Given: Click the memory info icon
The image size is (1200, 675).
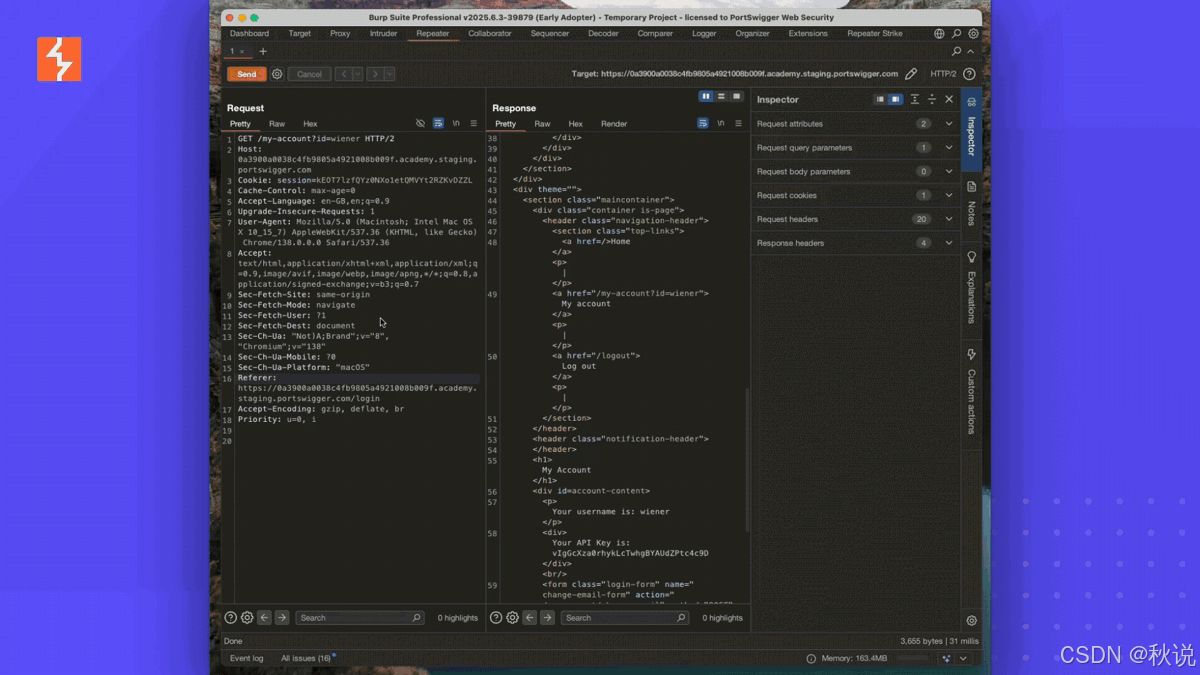Looking at the screenshot, I should (x=811, y=658).
